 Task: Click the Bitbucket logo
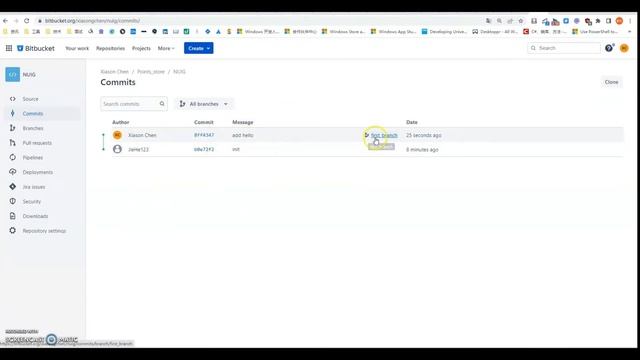[36, 48]
